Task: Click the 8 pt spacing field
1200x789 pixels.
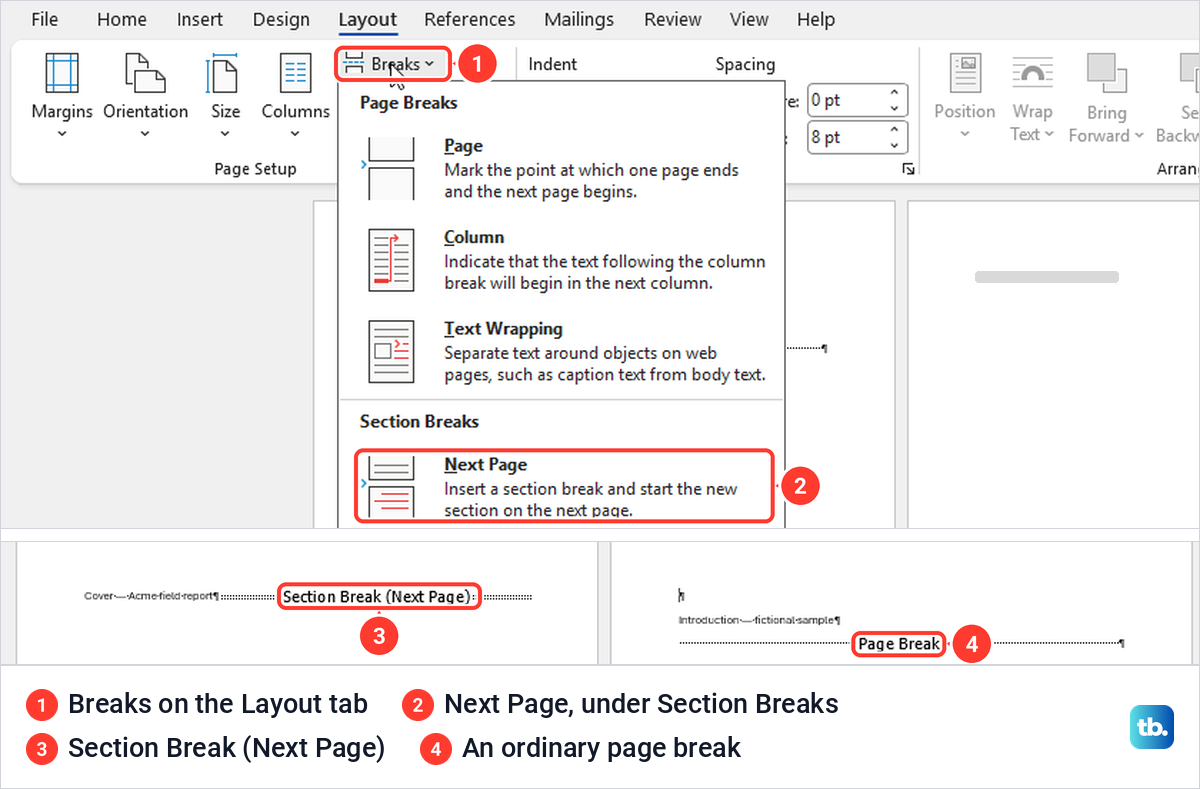Action: click(846, 137)
